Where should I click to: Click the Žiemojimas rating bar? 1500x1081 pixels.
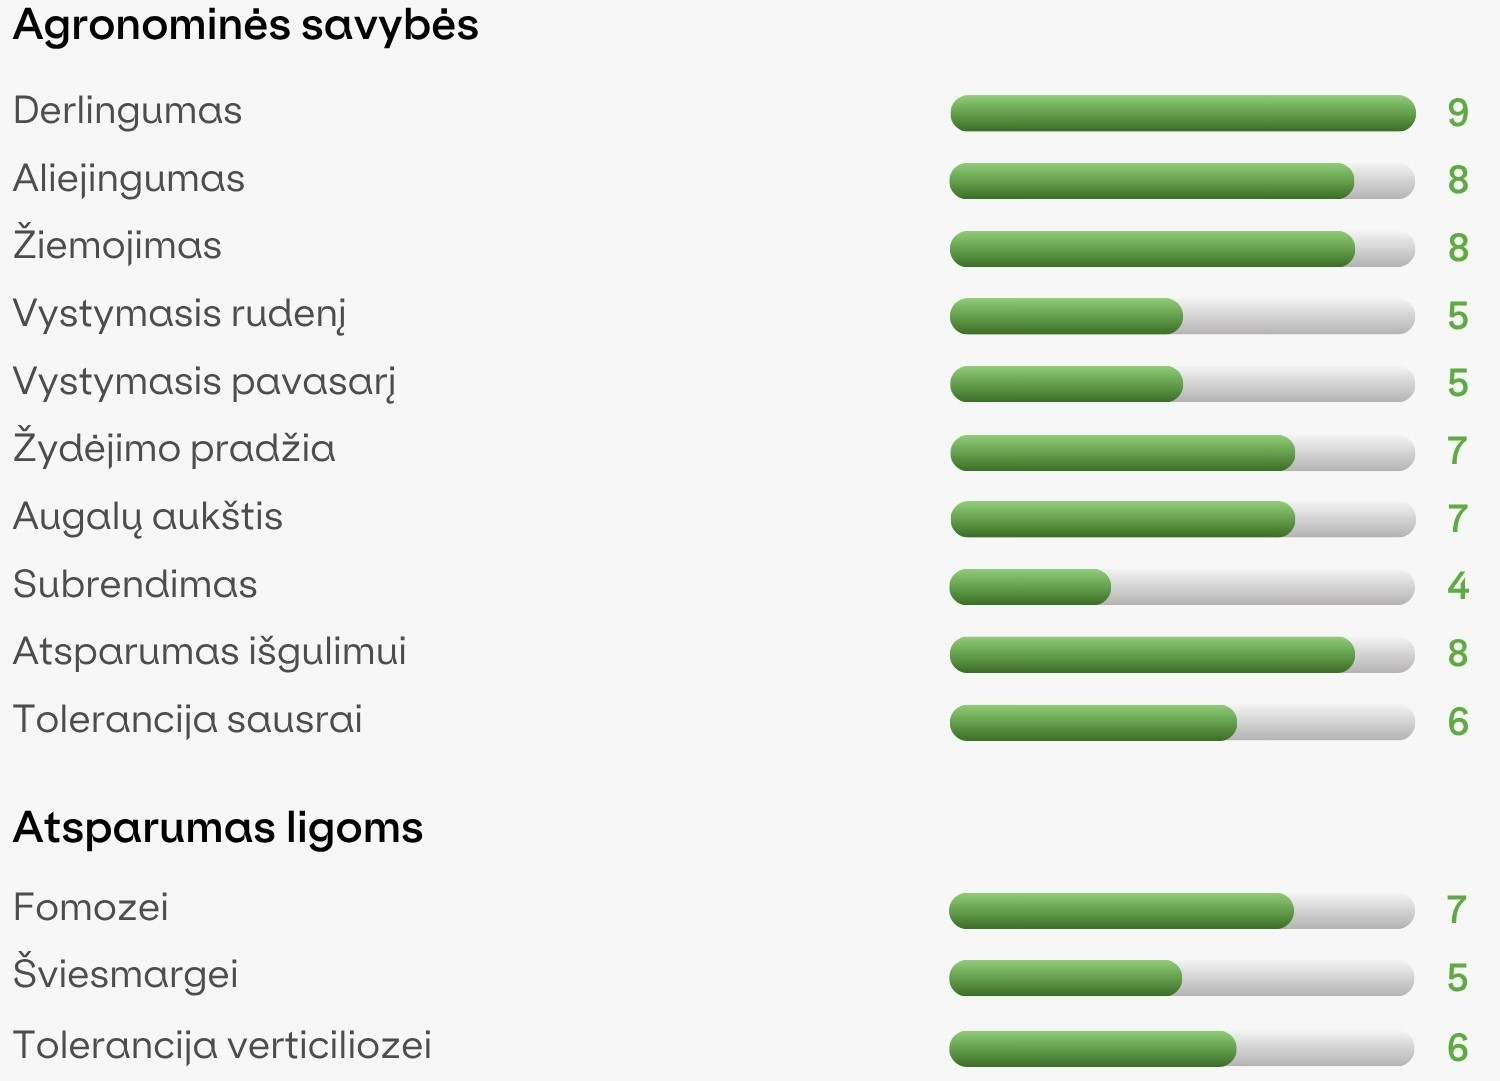(x=1182, y=249)
